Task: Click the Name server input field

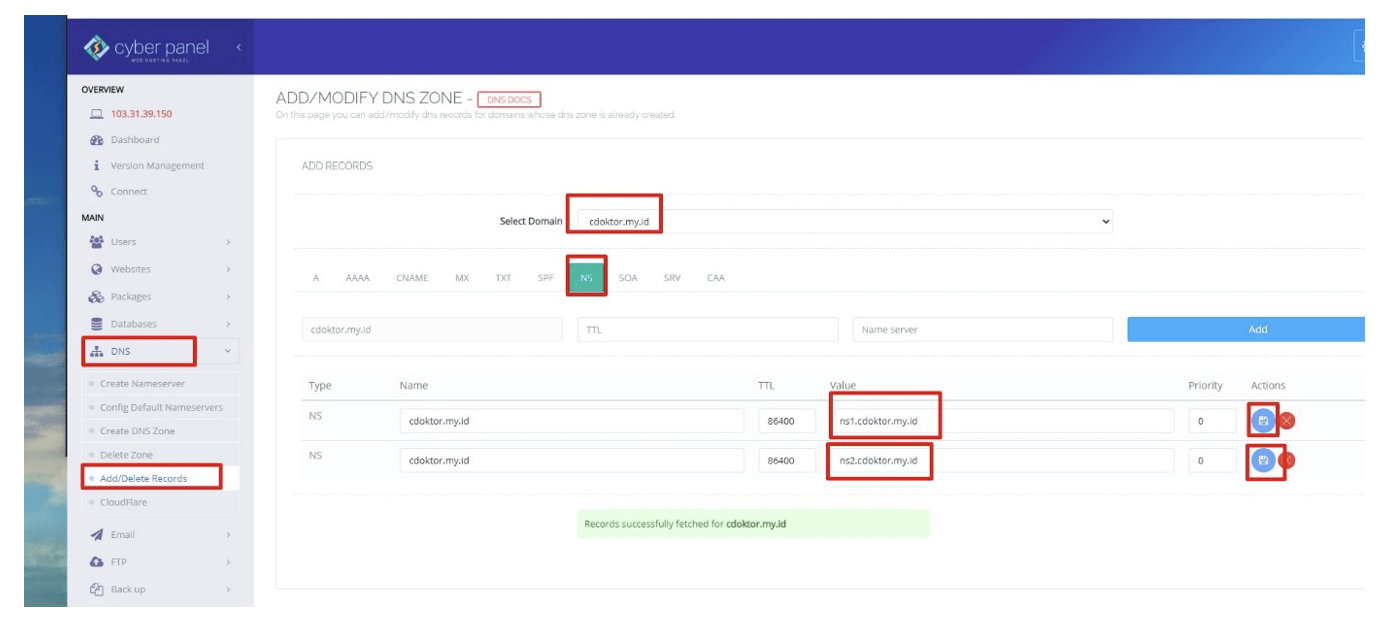Action: pyautogui.click(x=982, y=327)
